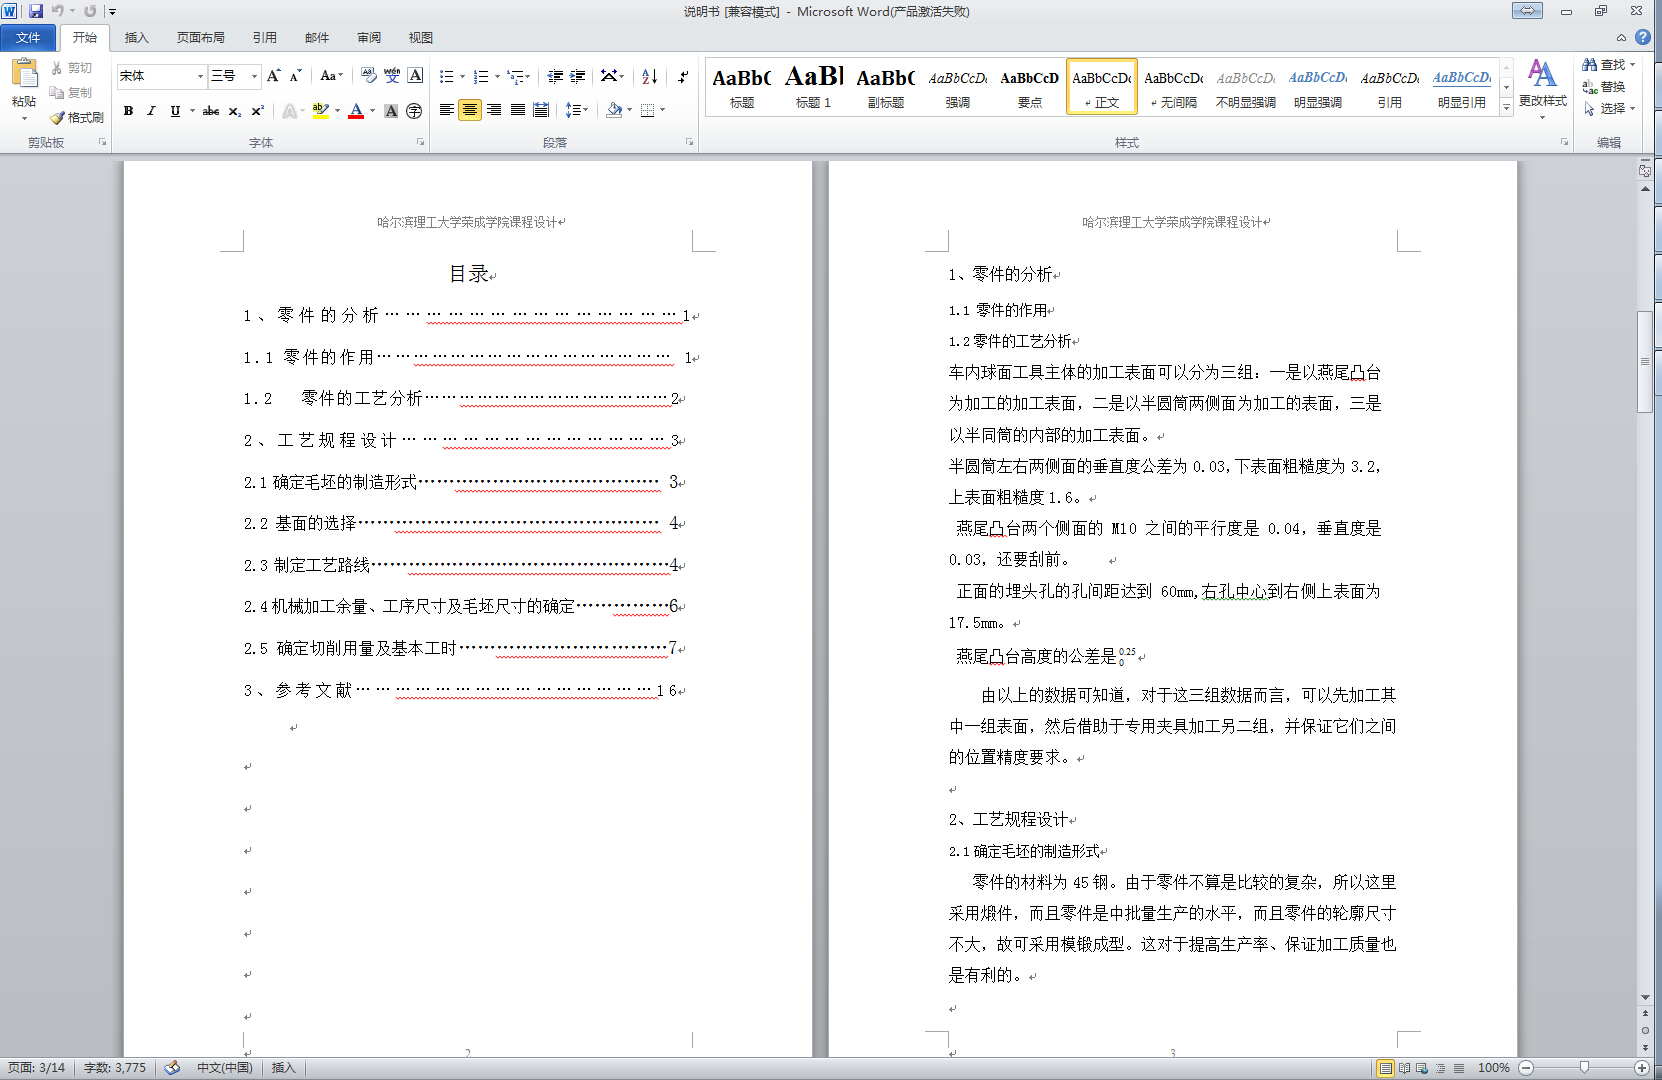Screen dimensions: 1662x1080
Task: Click the Grow Font icon
Action: click(273, 76)
